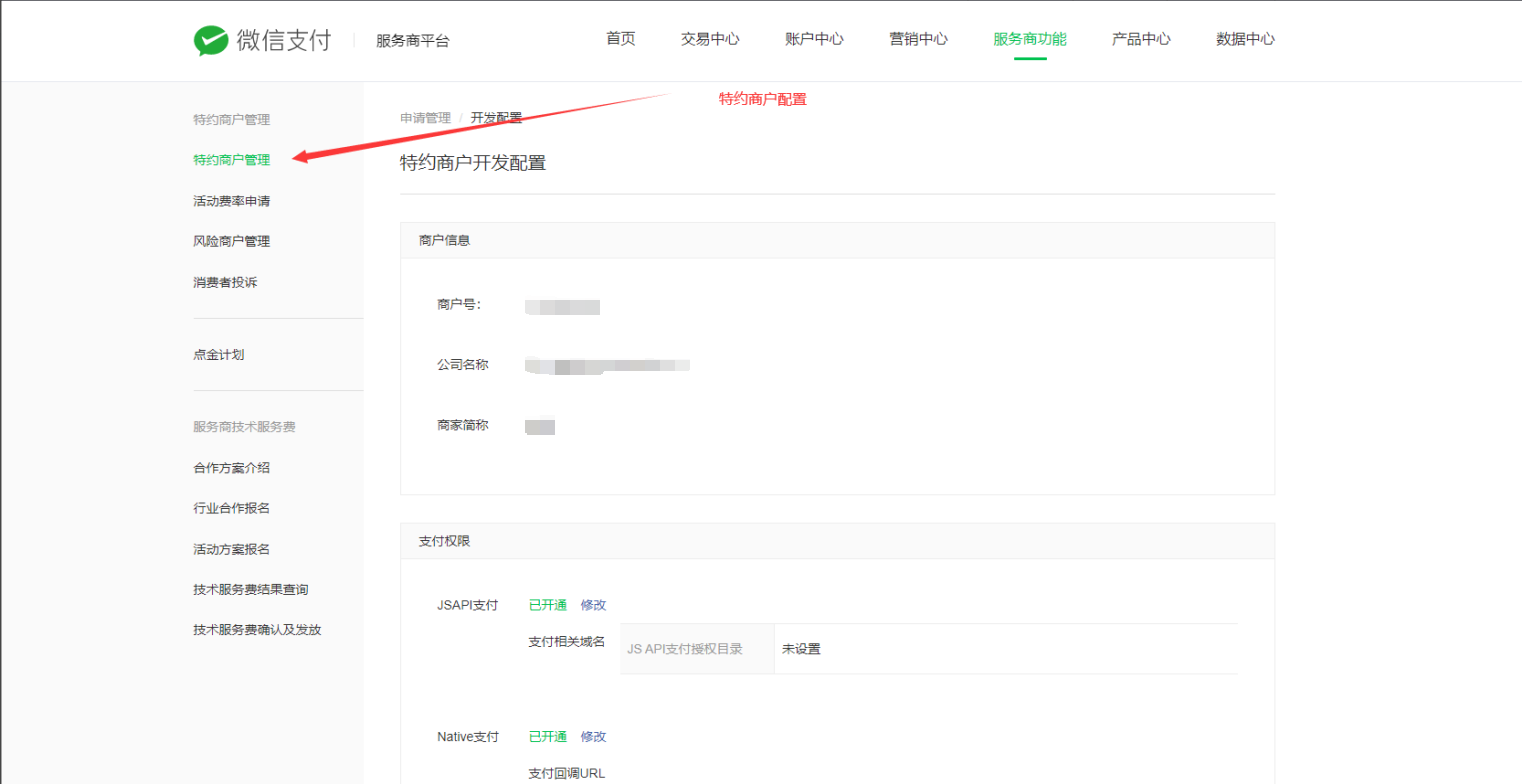Open 点金计划 in the sidebar
The height and width of the screenshot is (784, 1522).
(218, 355)
